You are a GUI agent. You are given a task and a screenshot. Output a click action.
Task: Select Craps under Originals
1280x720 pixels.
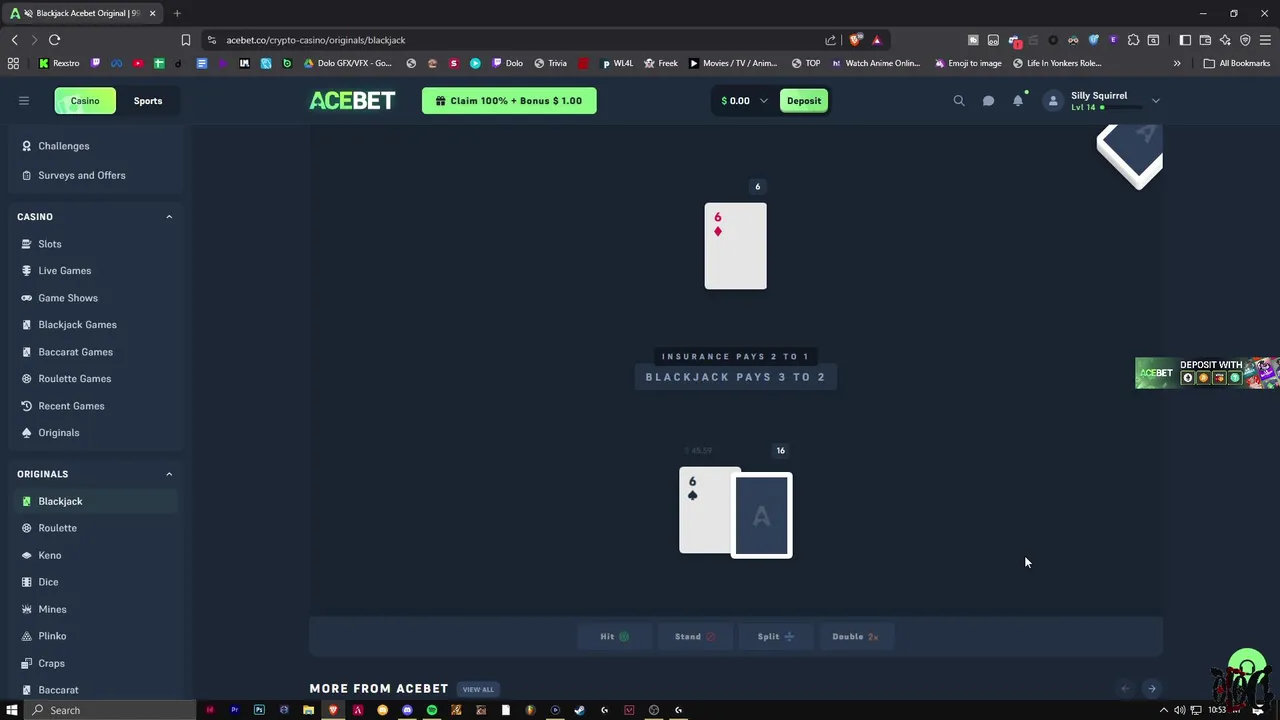tap(51, 663)
